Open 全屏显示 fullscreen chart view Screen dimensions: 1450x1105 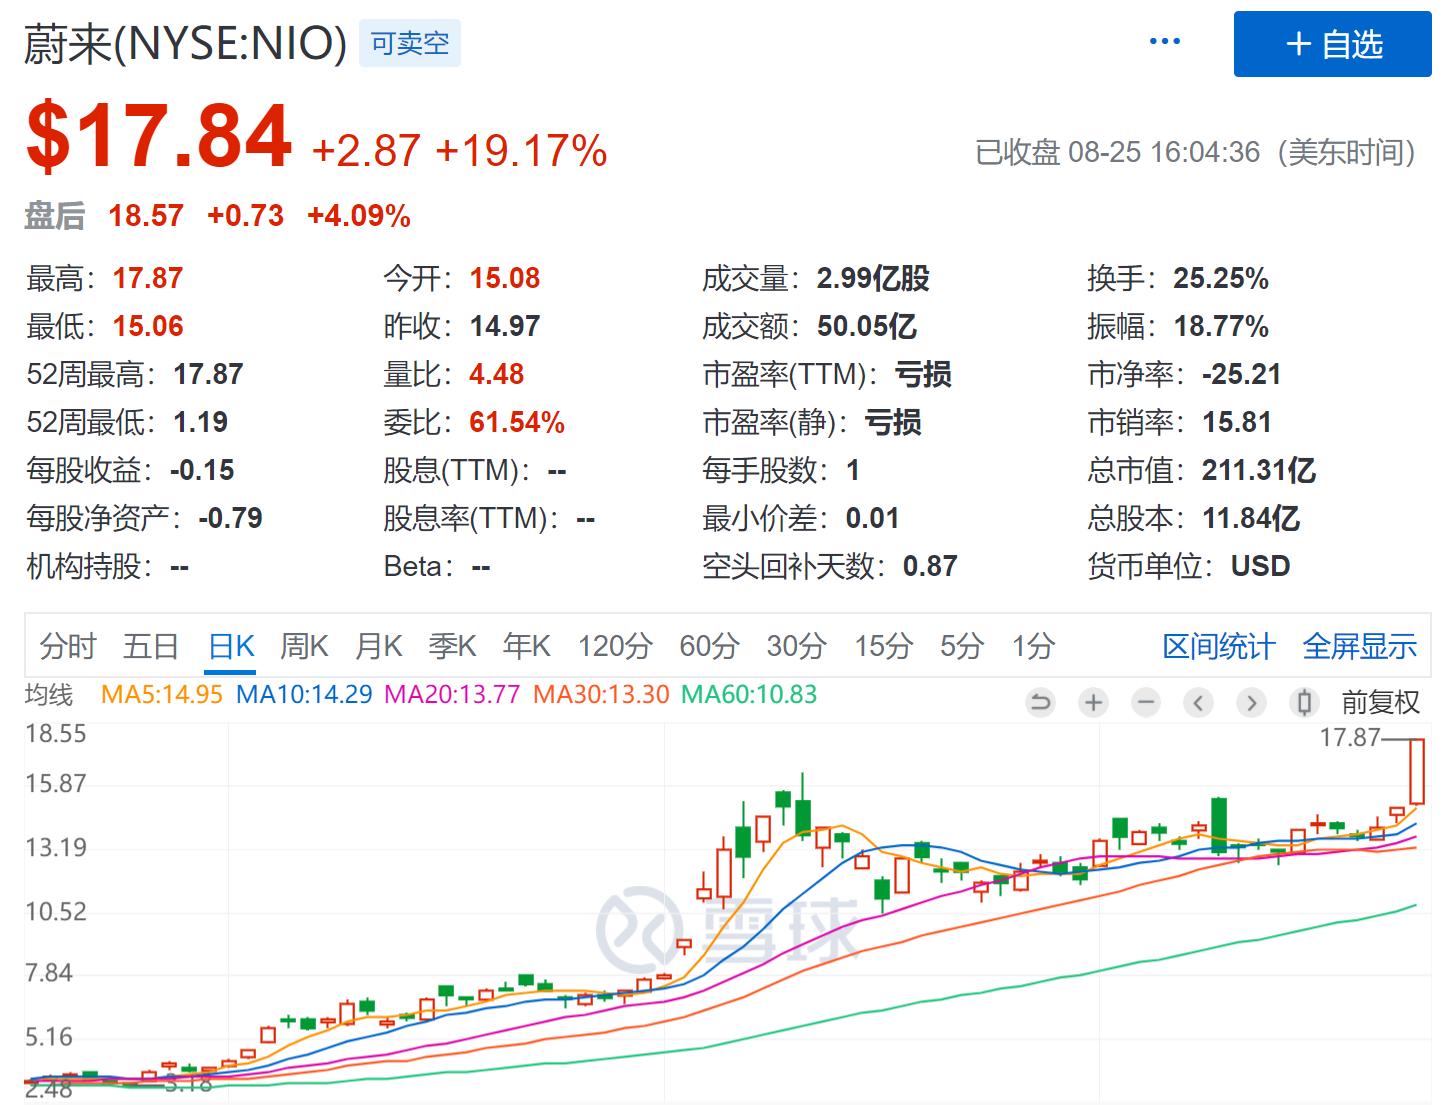pos(1360,646)
